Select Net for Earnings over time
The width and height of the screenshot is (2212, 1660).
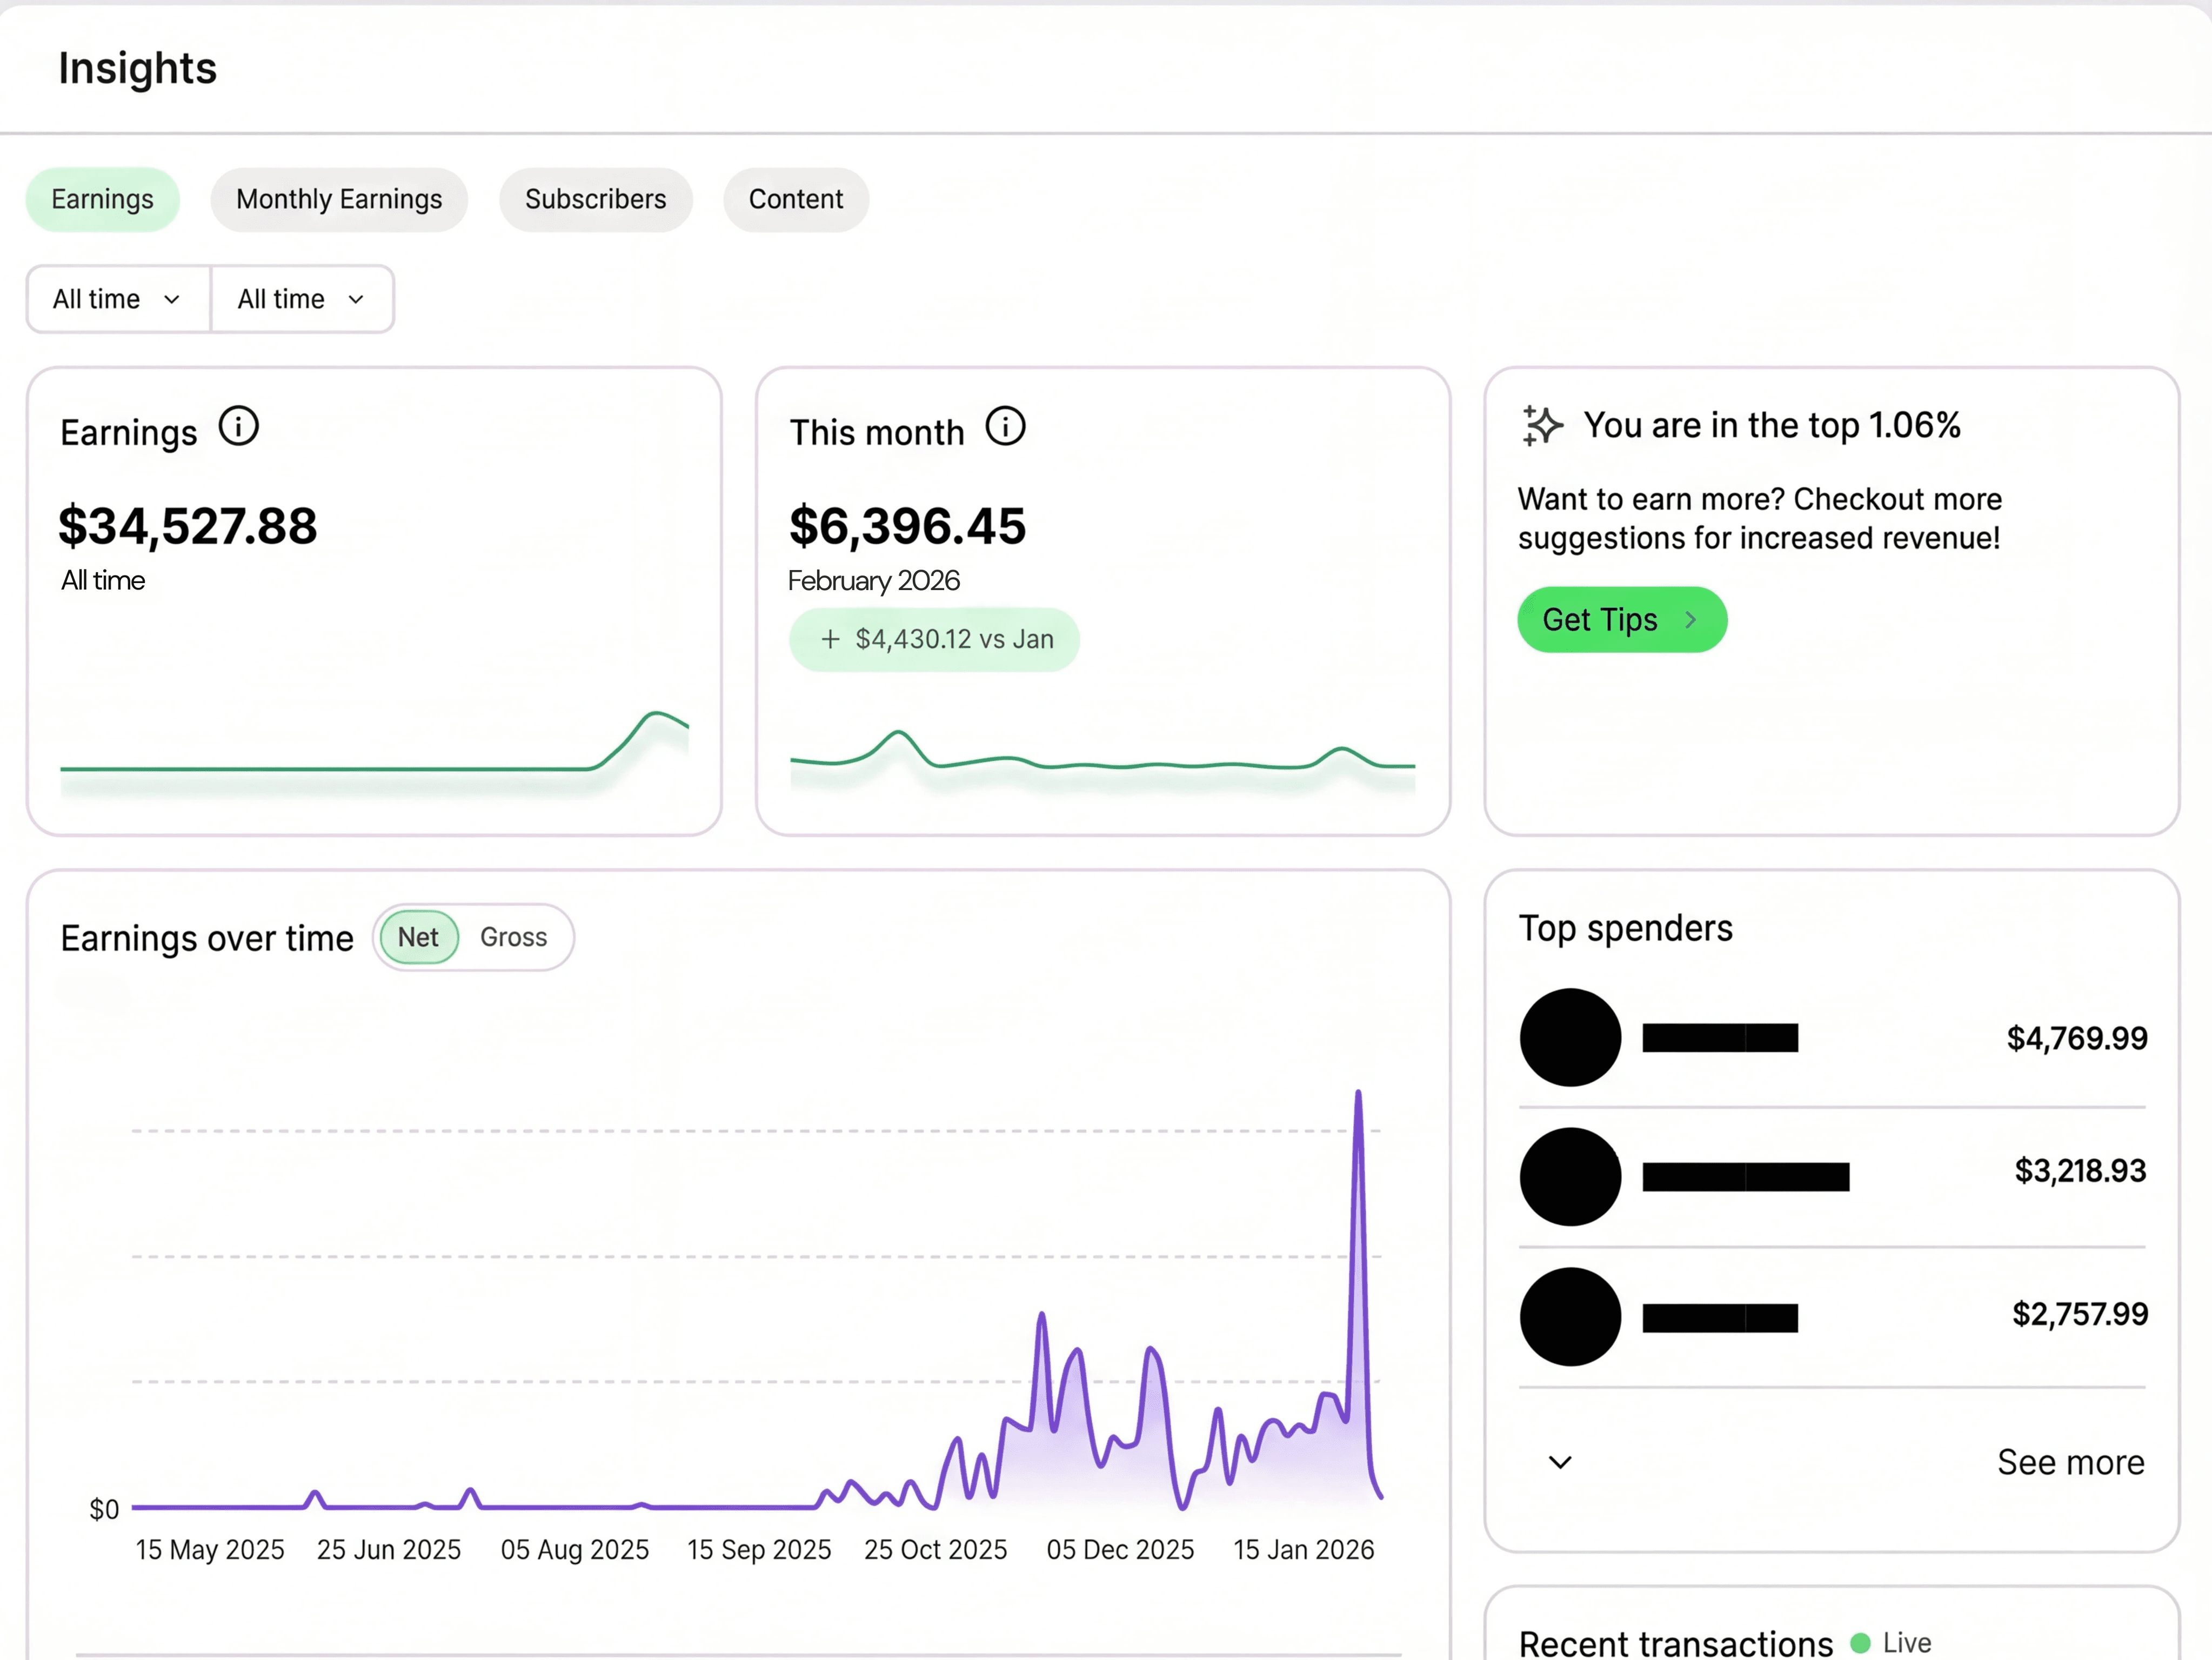coord(418,937)
